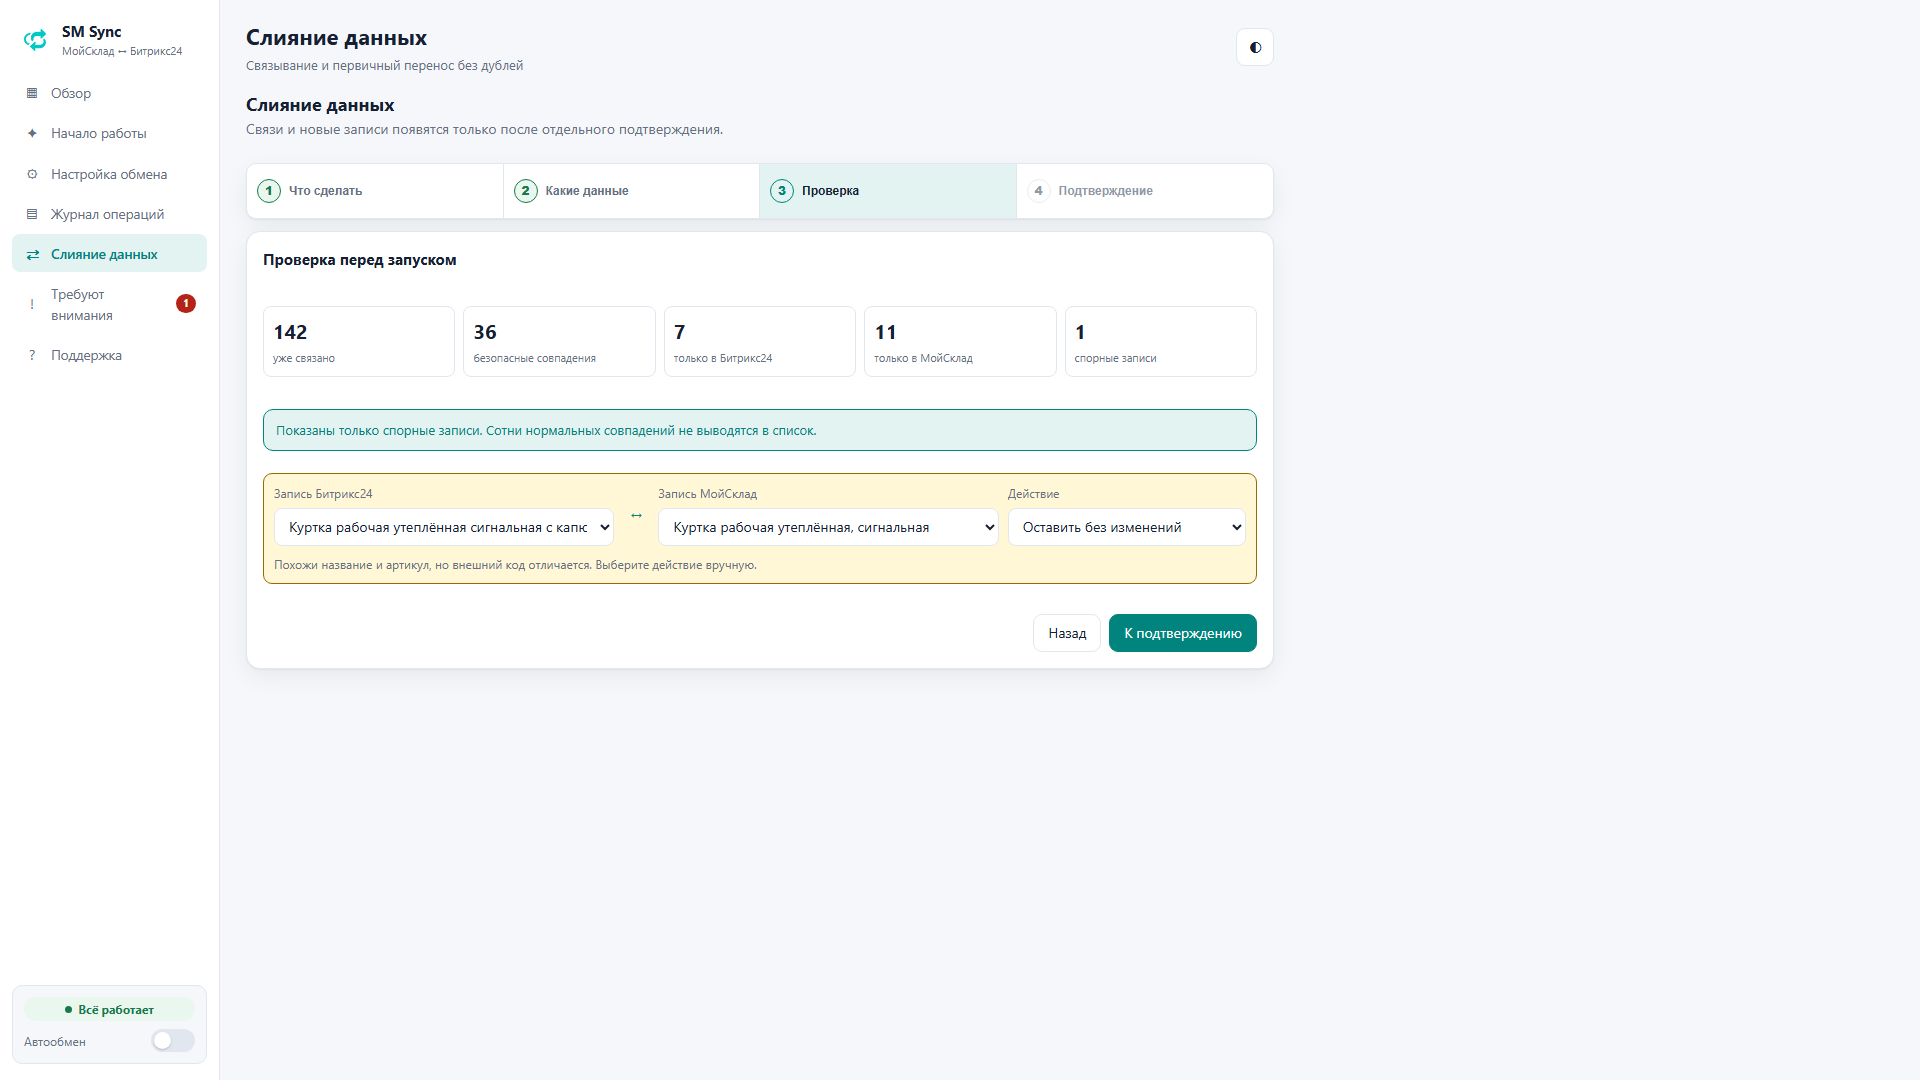Viewport: 1920px width, 1080px height.
Task: Open Поддержка in the sidebar
Action: click(109, 355)
